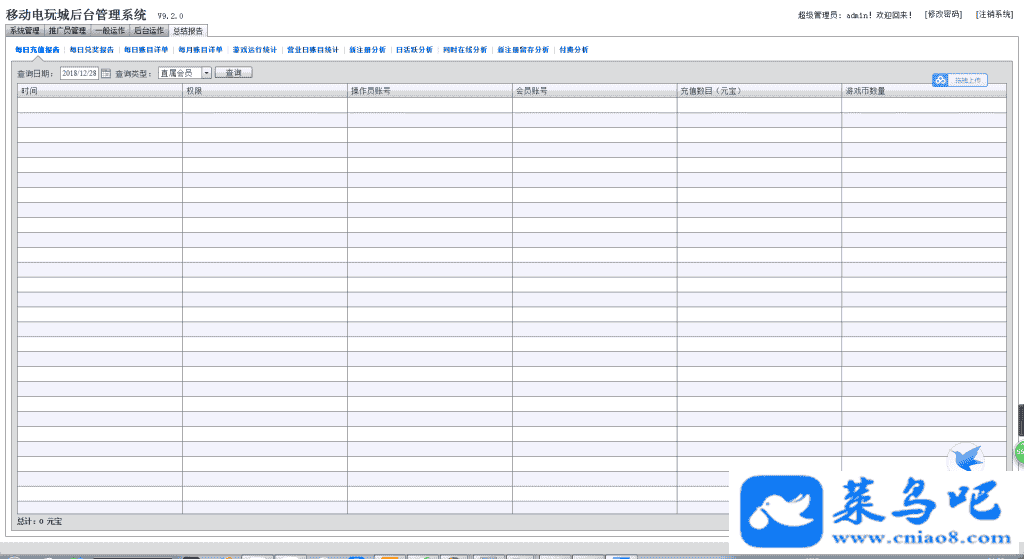The image size is (1024, 559).
Task: Open the 付费分析 link
Action: [x=574, y=49]
